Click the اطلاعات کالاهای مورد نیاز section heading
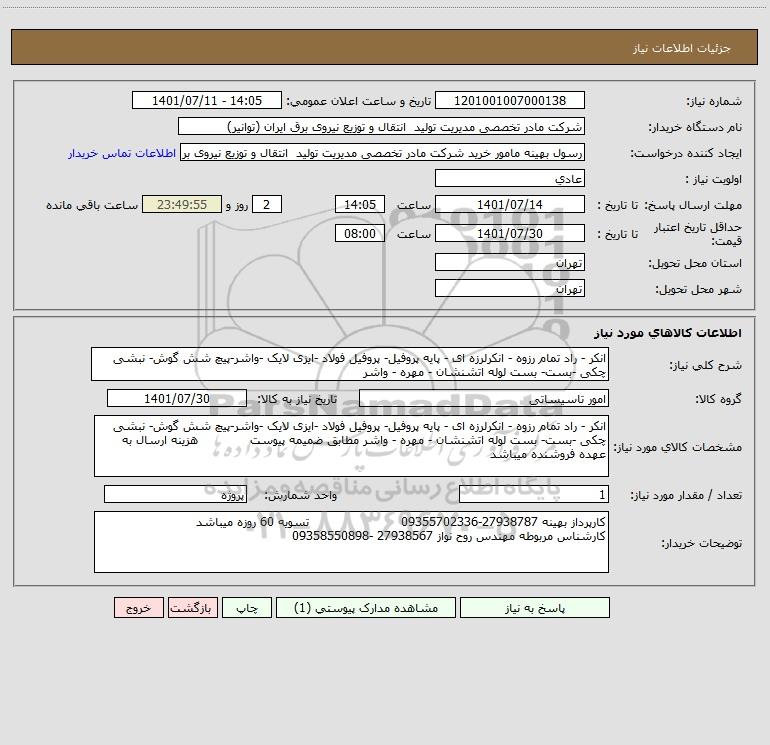Screen dimensions: 770x745 point(667,333)
